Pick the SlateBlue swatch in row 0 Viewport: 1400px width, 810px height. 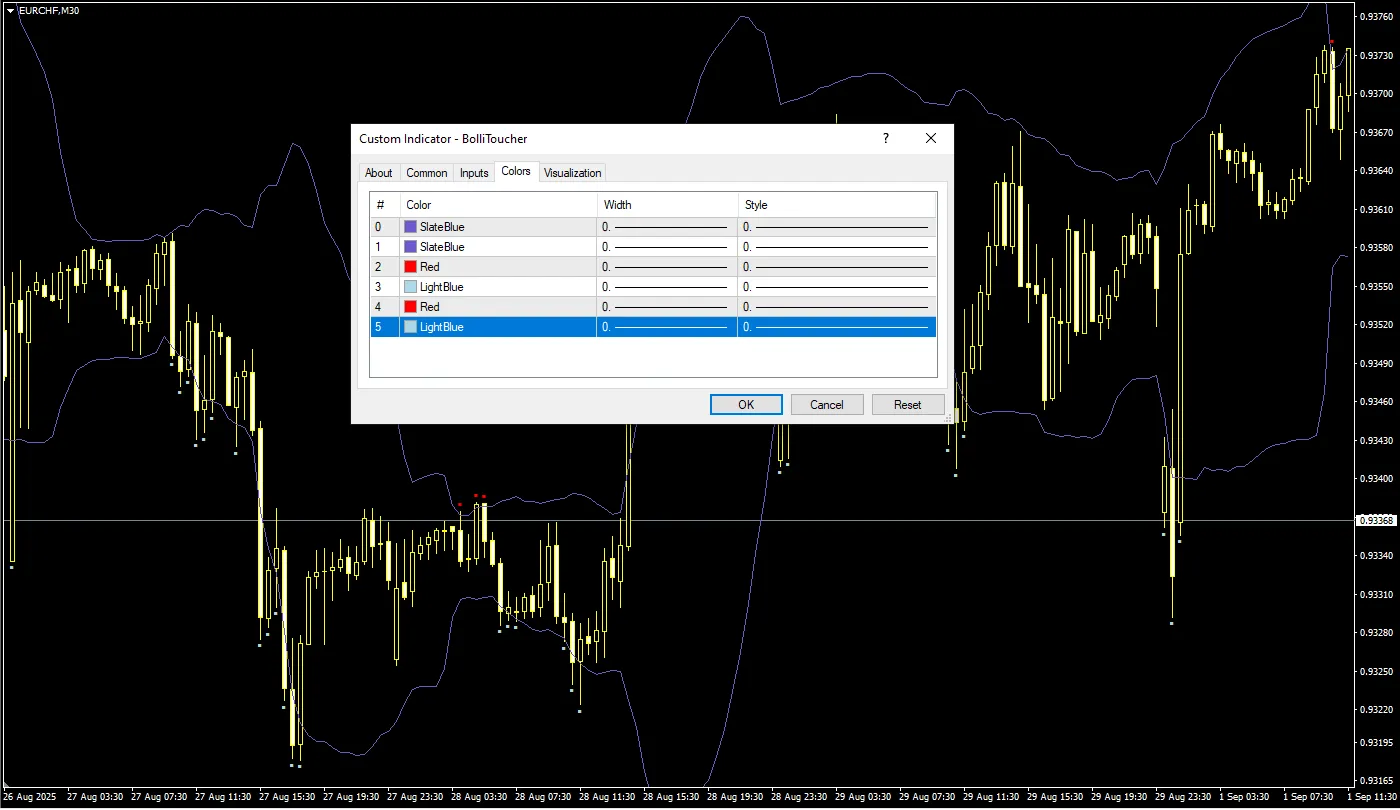[410, 227]
